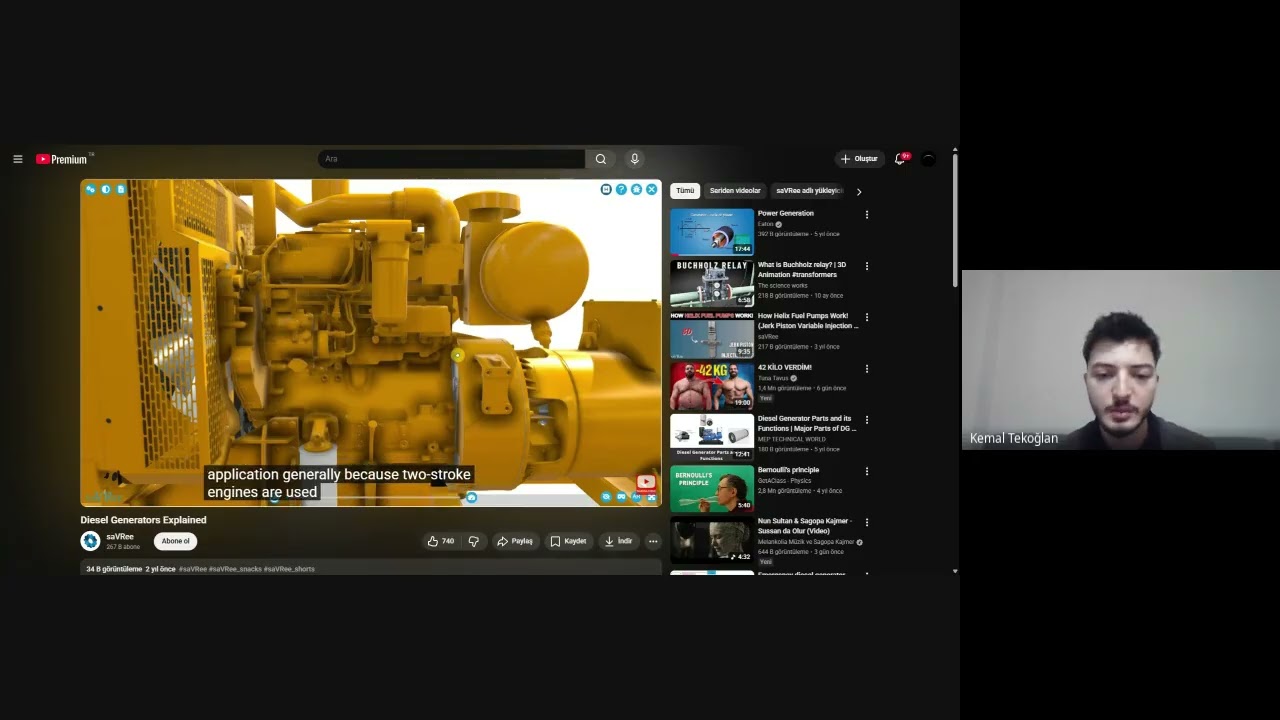The height and width of the screenshot is (720, 1280).
Task: Click the Oluştur create button
Action: (859, 159)
